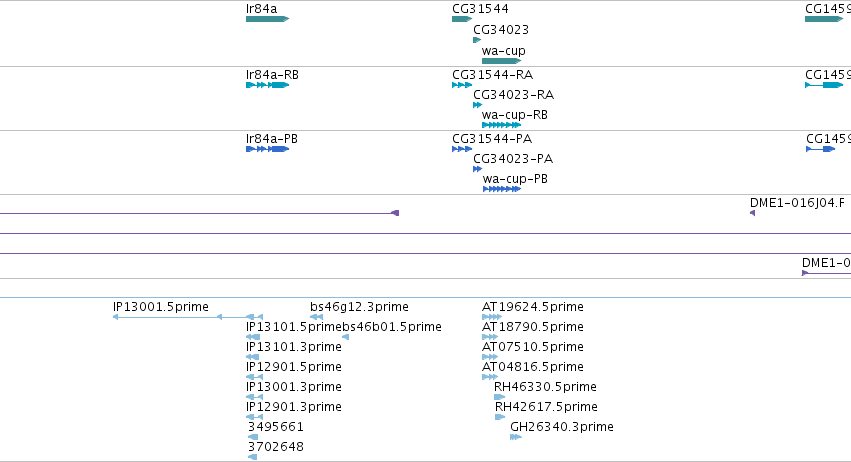The height and width of the screenshot is (462, 851).
Task: Click the Ir84a-RB transcript exon glyph
Action: point(268,85)
